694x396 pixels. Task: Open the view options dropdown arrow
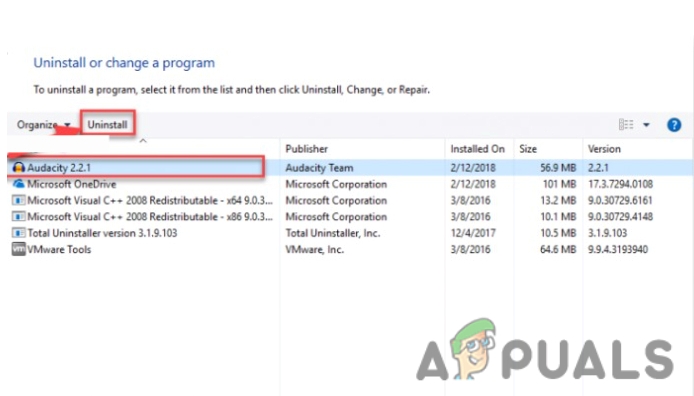pyautogui.click(x=646, y=125)
